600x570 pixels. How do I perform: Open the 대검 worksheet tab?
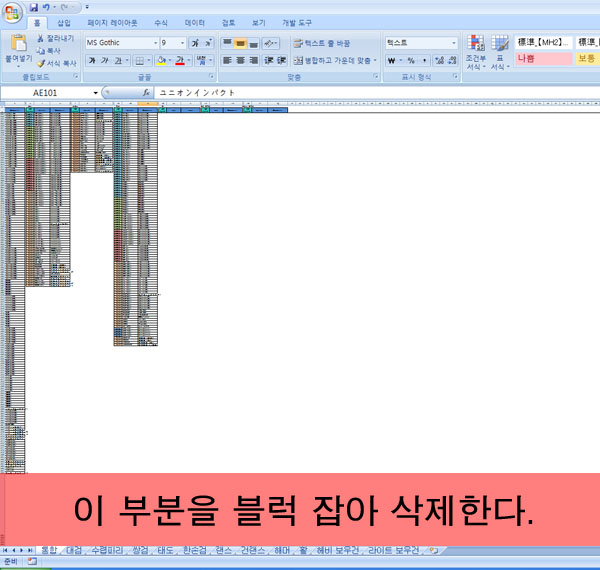coord(74,550)
